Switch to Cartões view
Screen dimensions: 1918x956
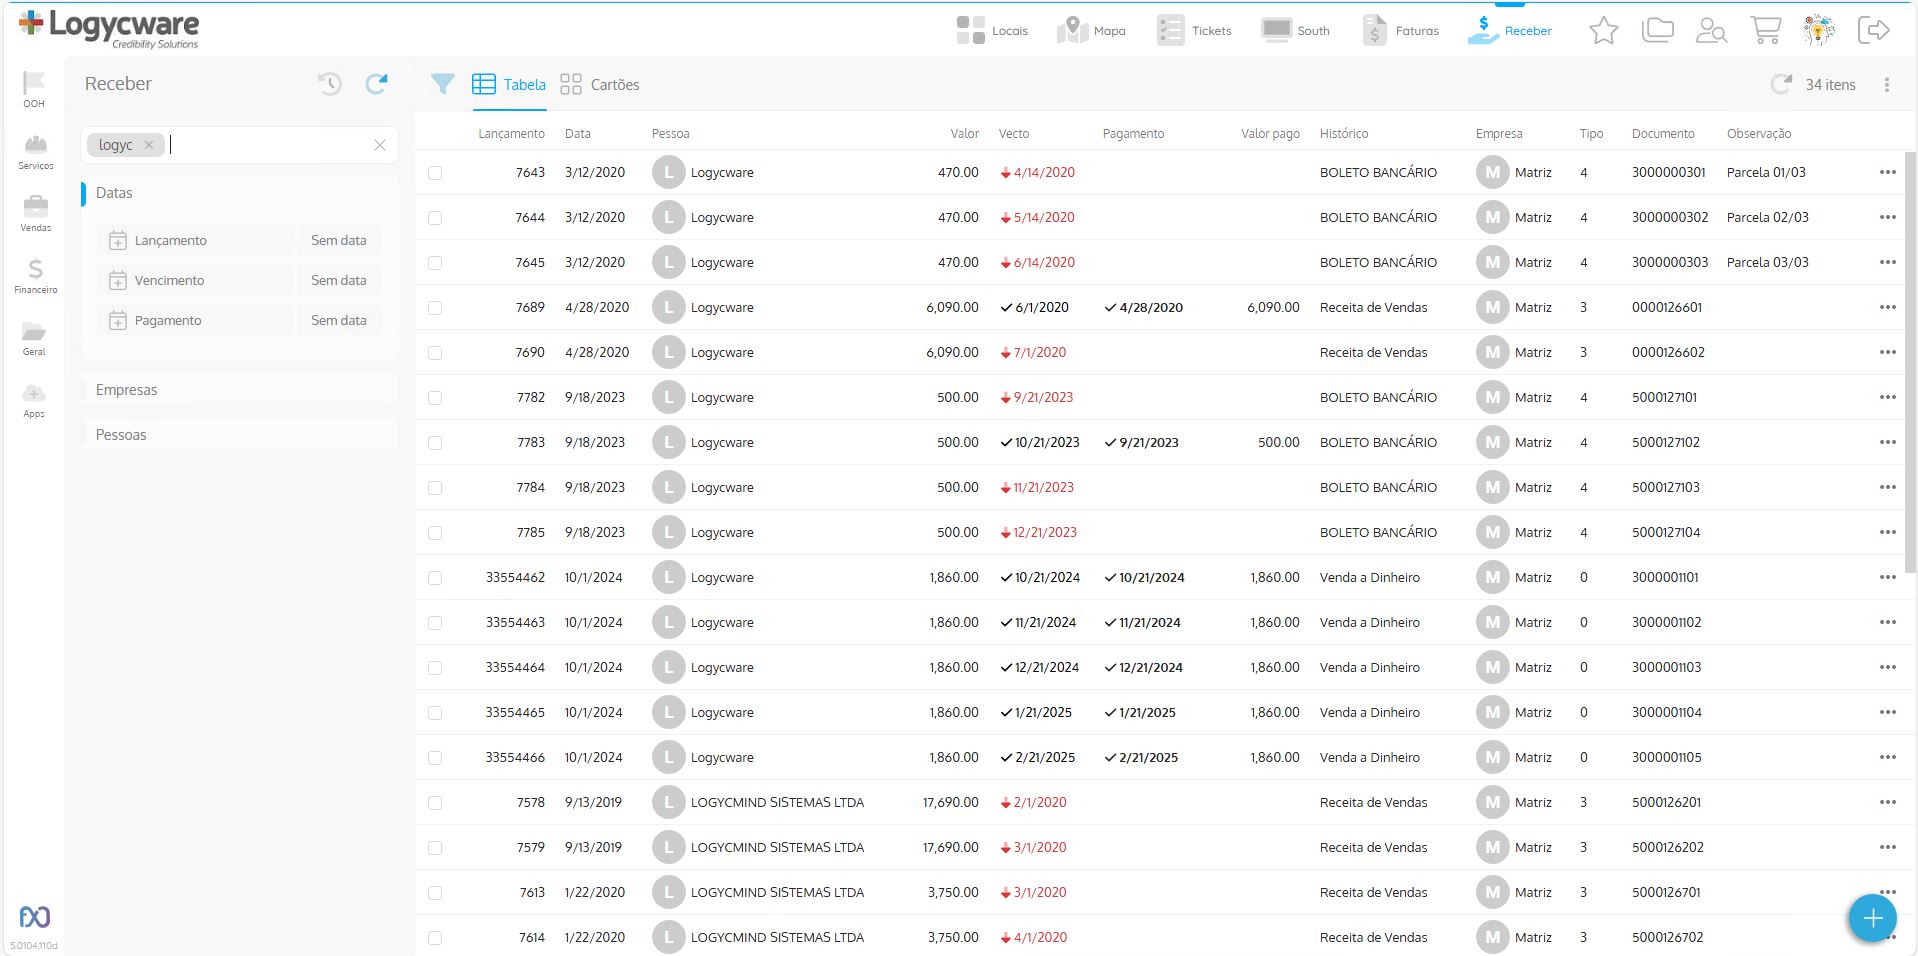point(600,85)
